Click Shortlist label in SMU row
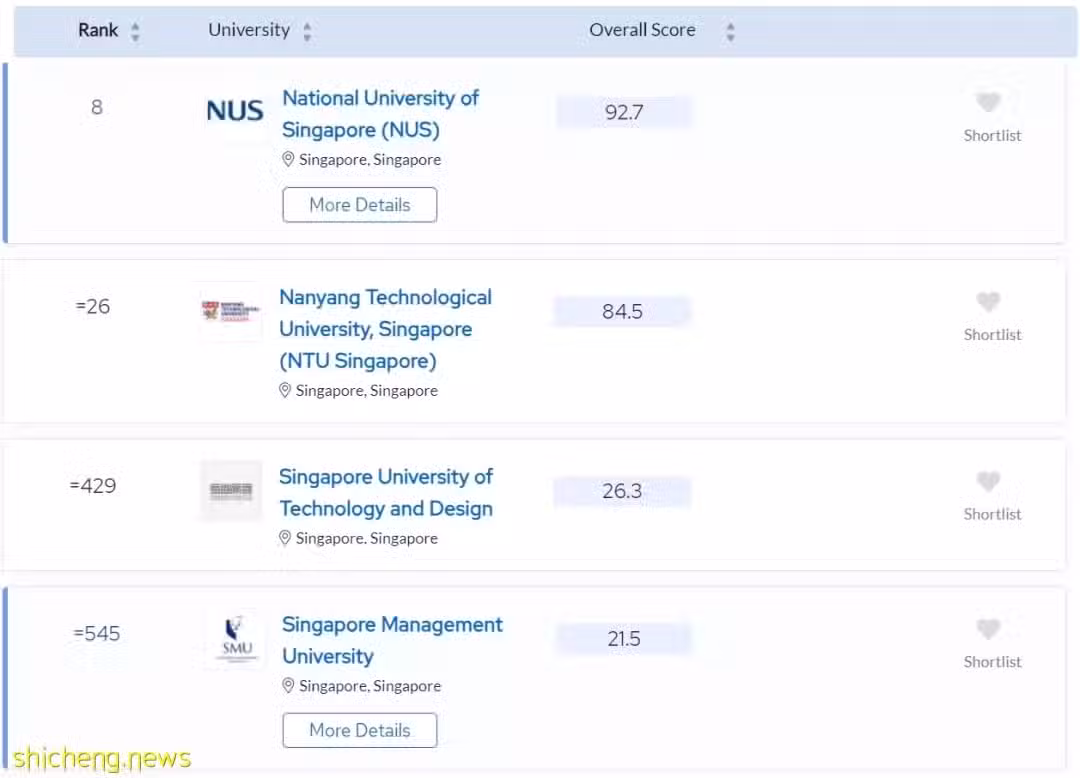The height and width of the screenshot is (778, 1080). (992, 662)
